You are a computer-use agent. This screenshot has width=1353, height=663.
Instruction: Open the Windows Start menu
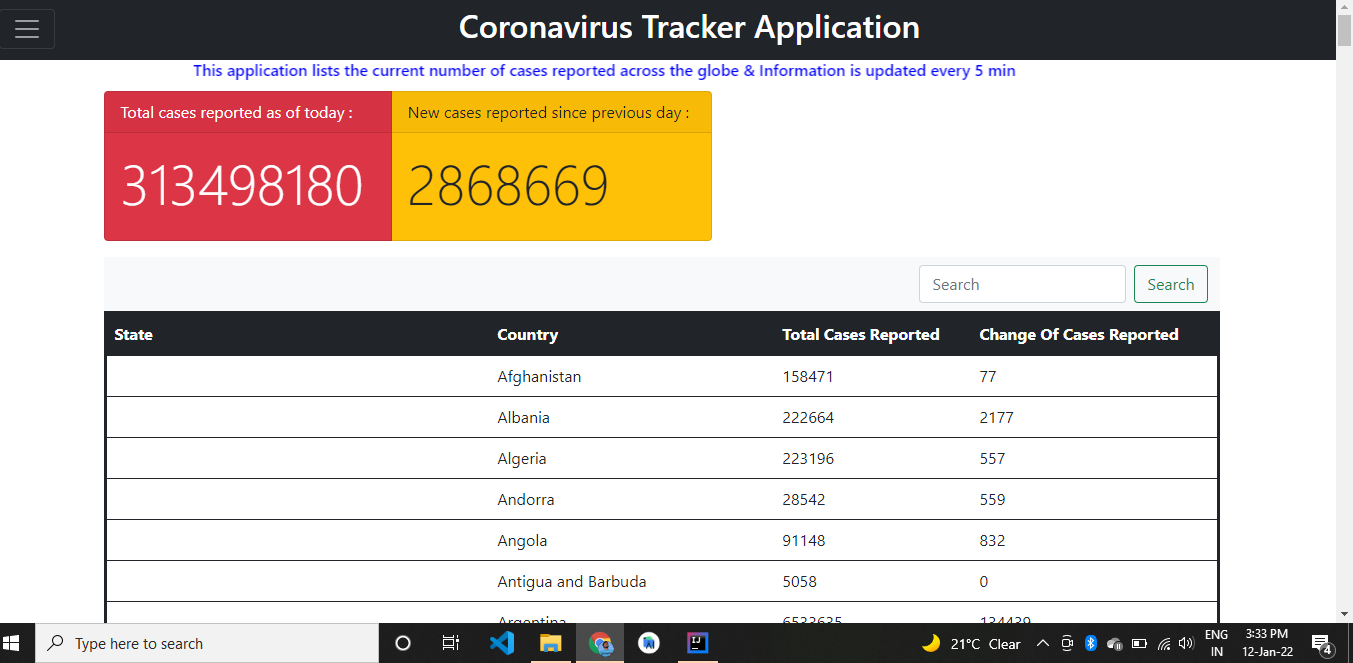(x=13, y=643)
